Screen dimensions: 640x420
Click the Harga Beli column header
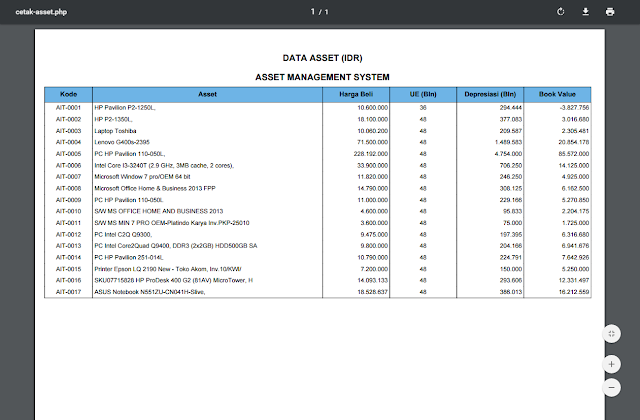[356, 94]
